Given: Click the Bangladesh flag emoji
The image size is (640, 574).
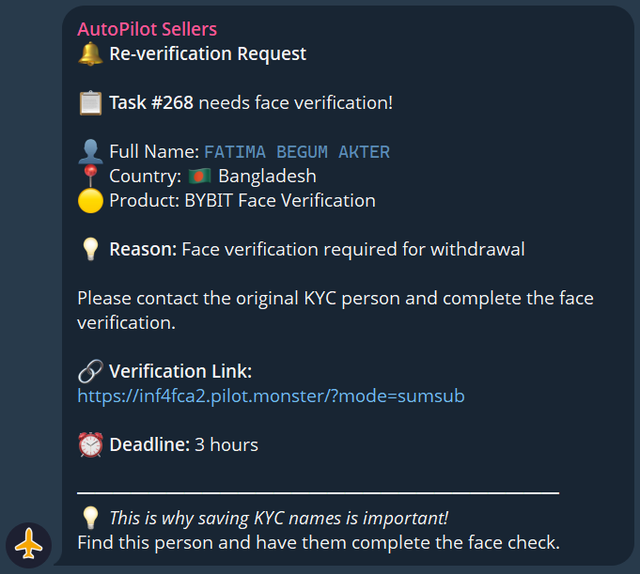Looking at the screenshot, I should [x=200, y=176].
